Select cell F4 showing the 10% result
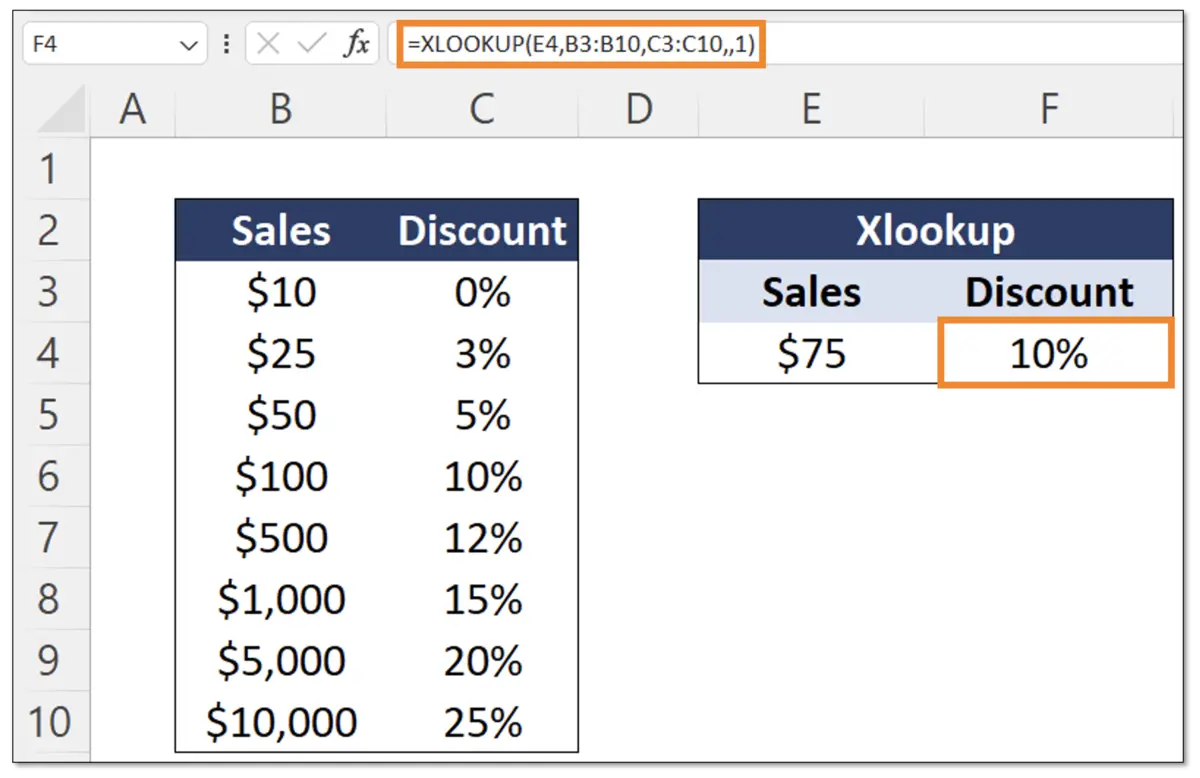 click(x=1048, y=353)
